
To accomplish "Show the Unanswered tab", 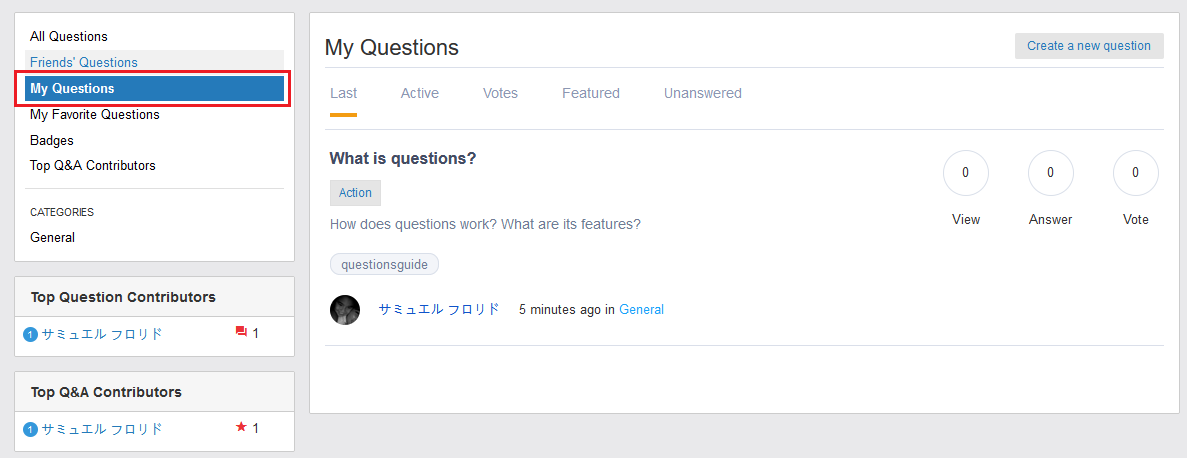I will [x=702, y=93].
